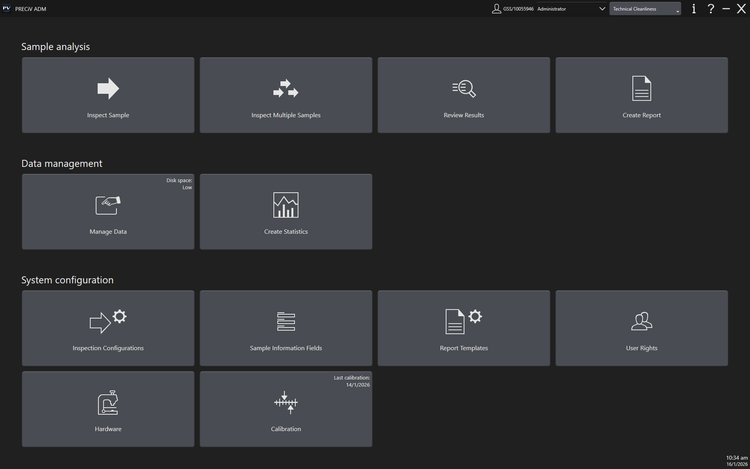The width and height of the screenshot is (750, 469).
Task: Open Manage Data tile
Action: [x=108, y=212]
